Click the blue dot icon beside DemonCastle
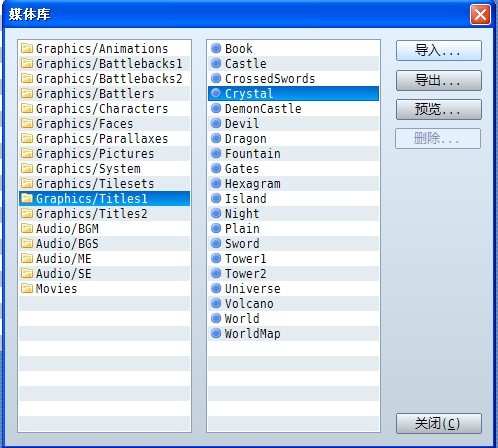This screenshot has width=498, height=448. (216, 108)
